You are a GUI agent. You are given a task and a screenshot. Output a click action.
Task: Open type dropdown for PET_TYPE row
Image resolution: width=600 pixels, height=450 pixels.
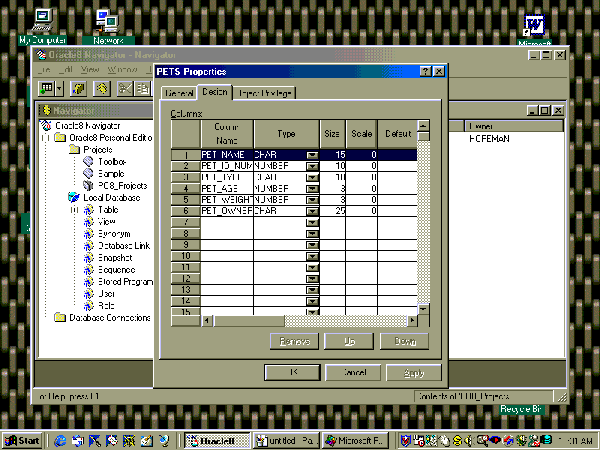click(313, 177)
